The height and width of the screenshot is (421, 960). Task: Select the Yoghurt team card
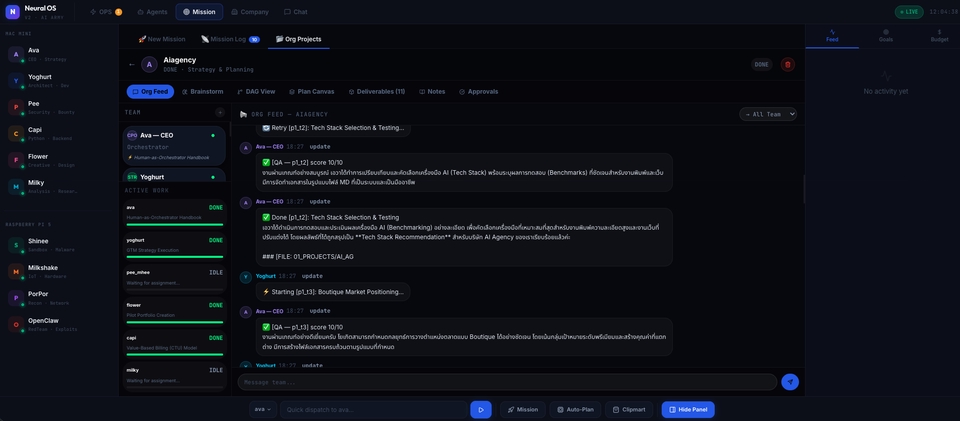click(x=174, y=176)
